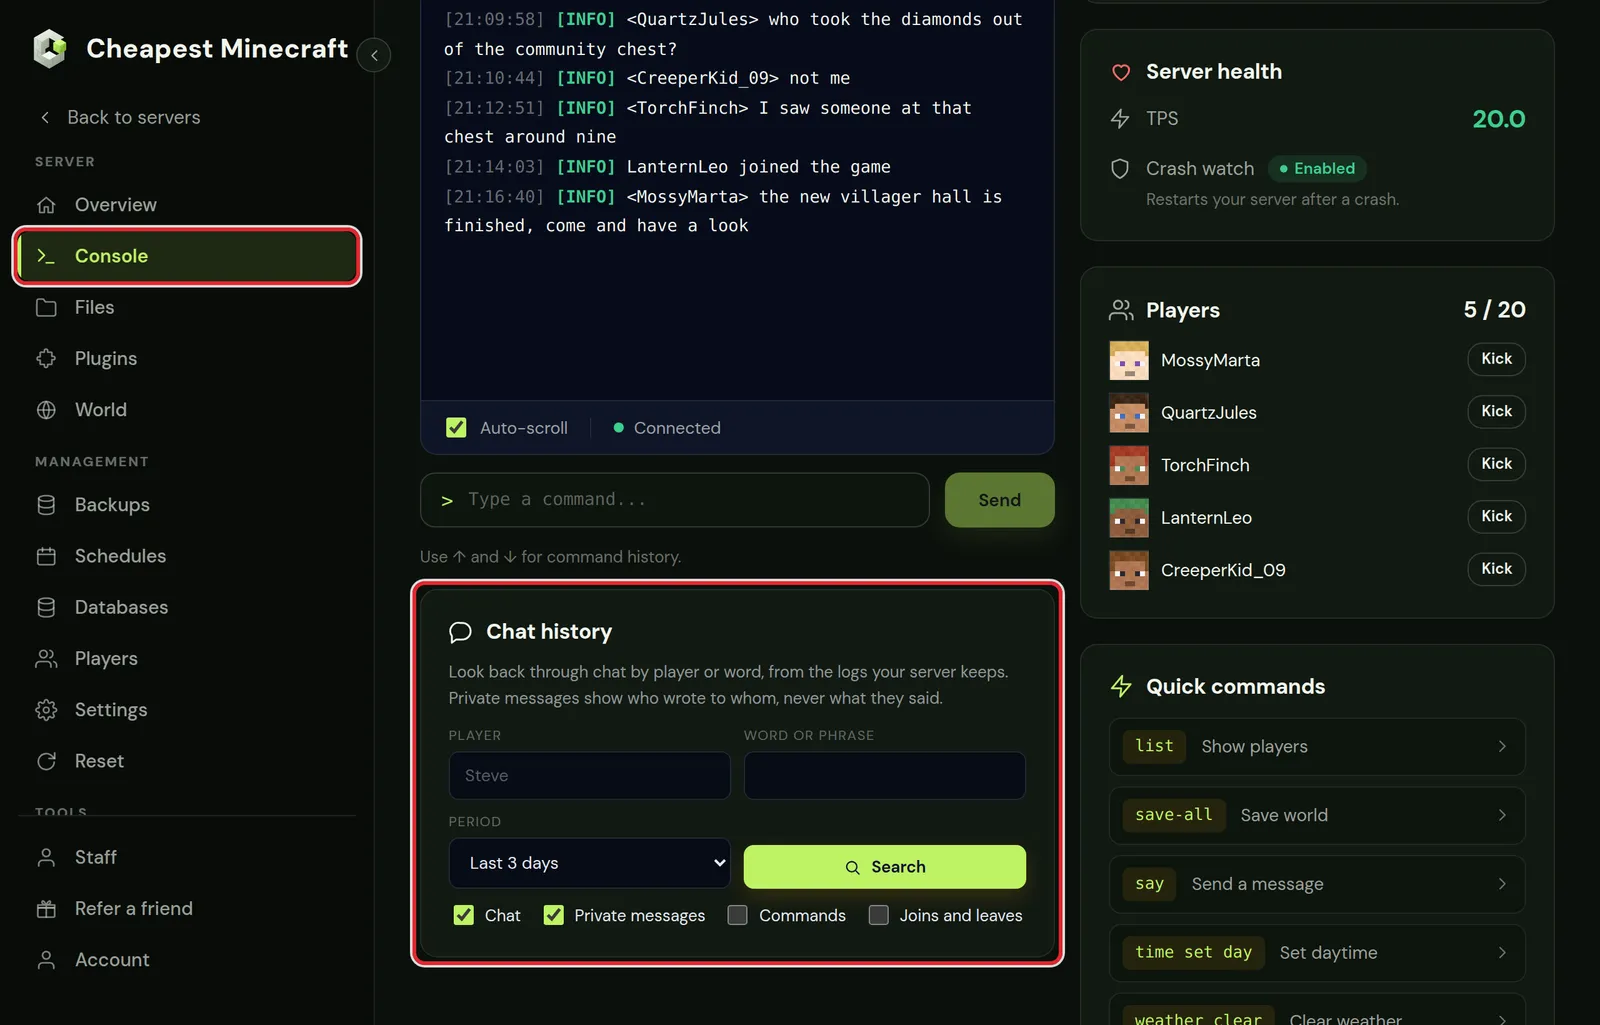1600x1025 pixels.
Task: Uncheck the Chat filter checkbox
Action: tap(463, 915)
